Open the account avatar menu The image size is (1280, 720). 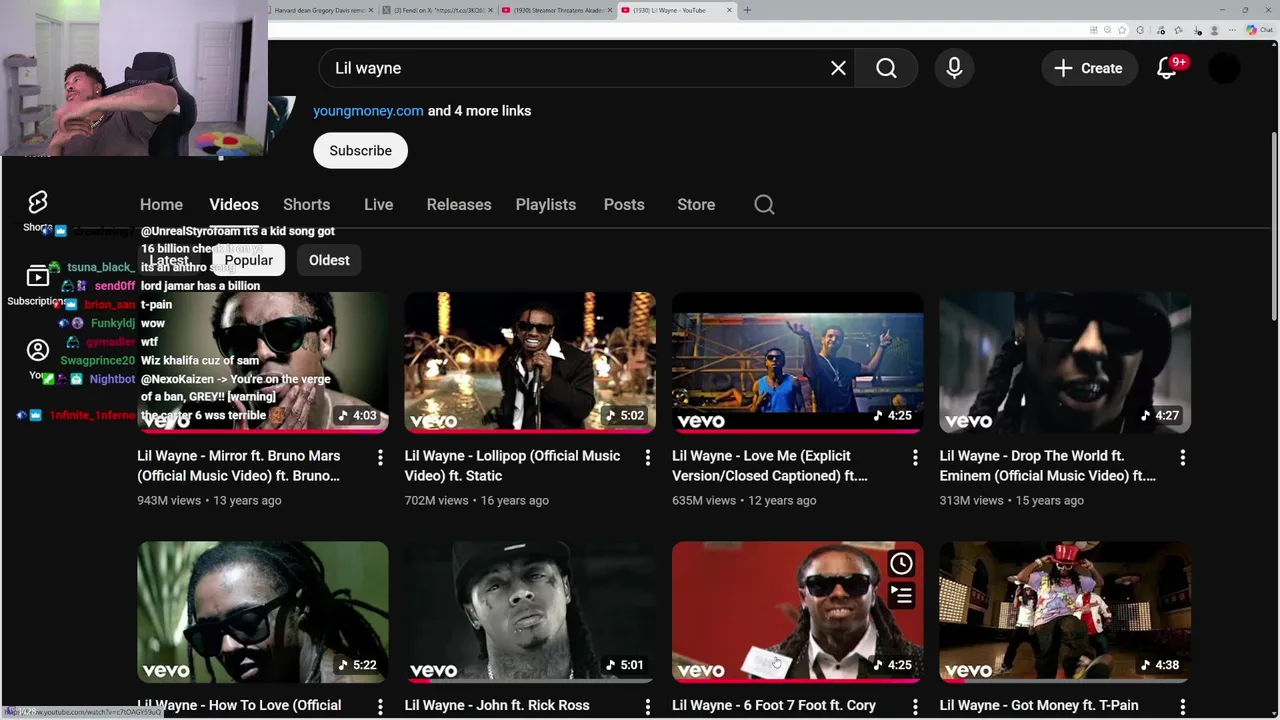[x=1224, y=68]
